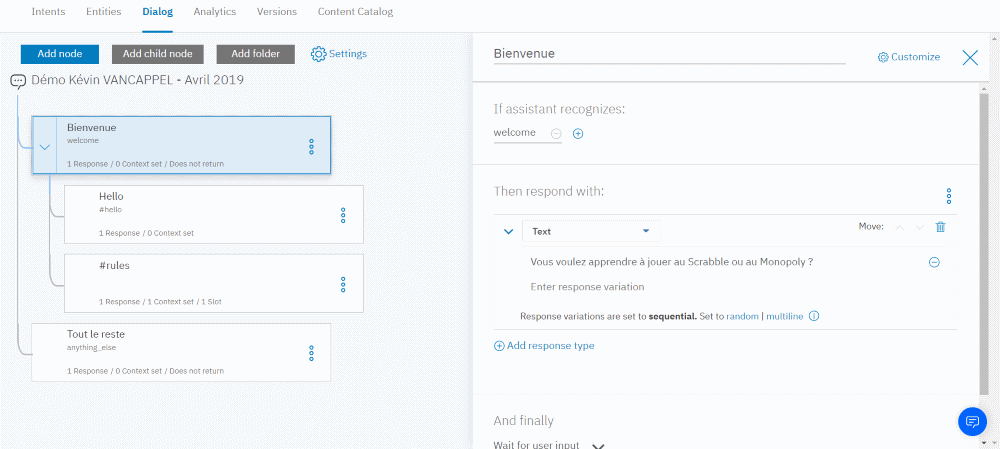Collapse the Text response section chevron

[x=508, y=232]
